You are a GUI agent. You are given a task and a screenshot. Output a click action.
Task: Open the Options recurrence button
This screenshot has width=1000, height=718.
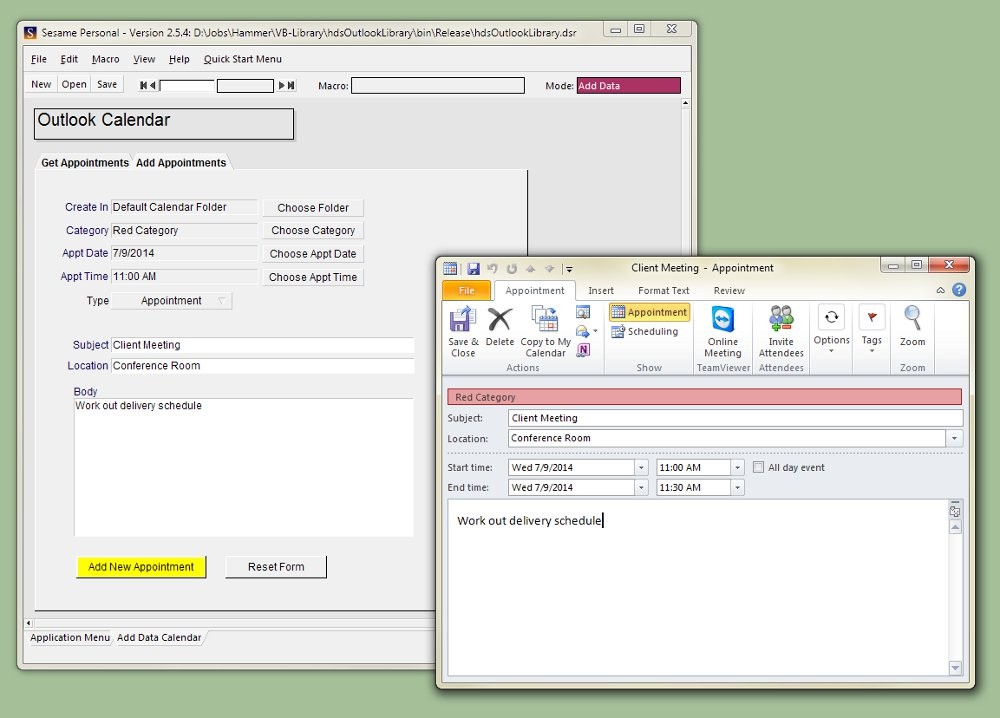click(831, 329)
